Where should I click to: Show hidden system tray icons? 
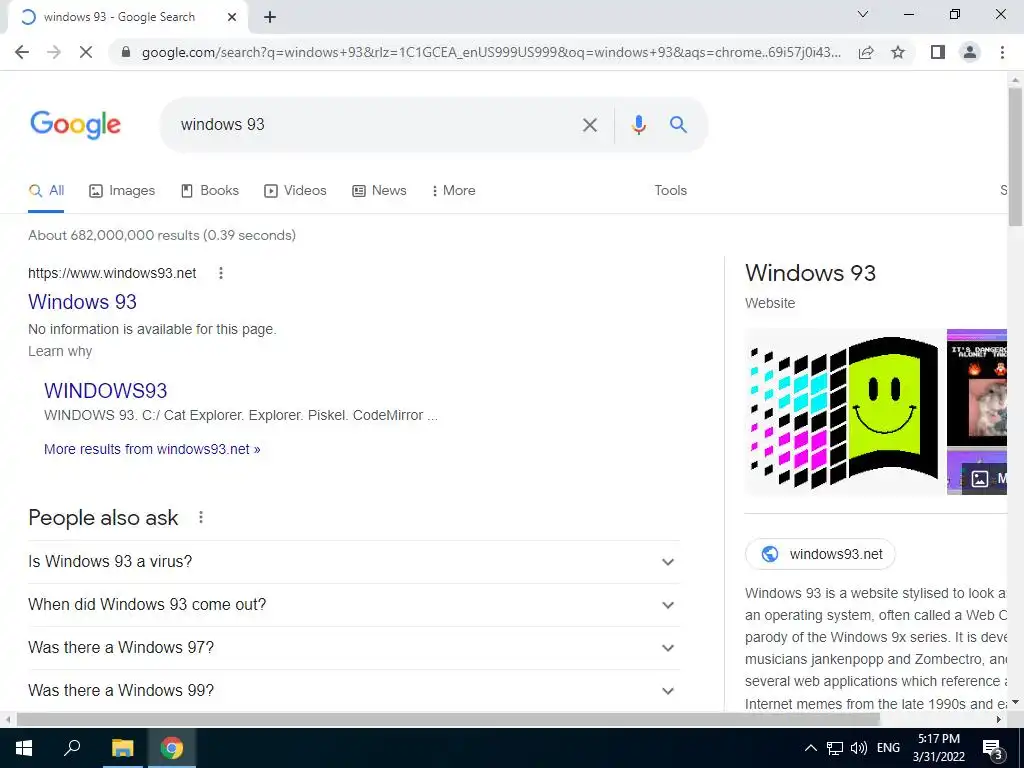[810, 748]
